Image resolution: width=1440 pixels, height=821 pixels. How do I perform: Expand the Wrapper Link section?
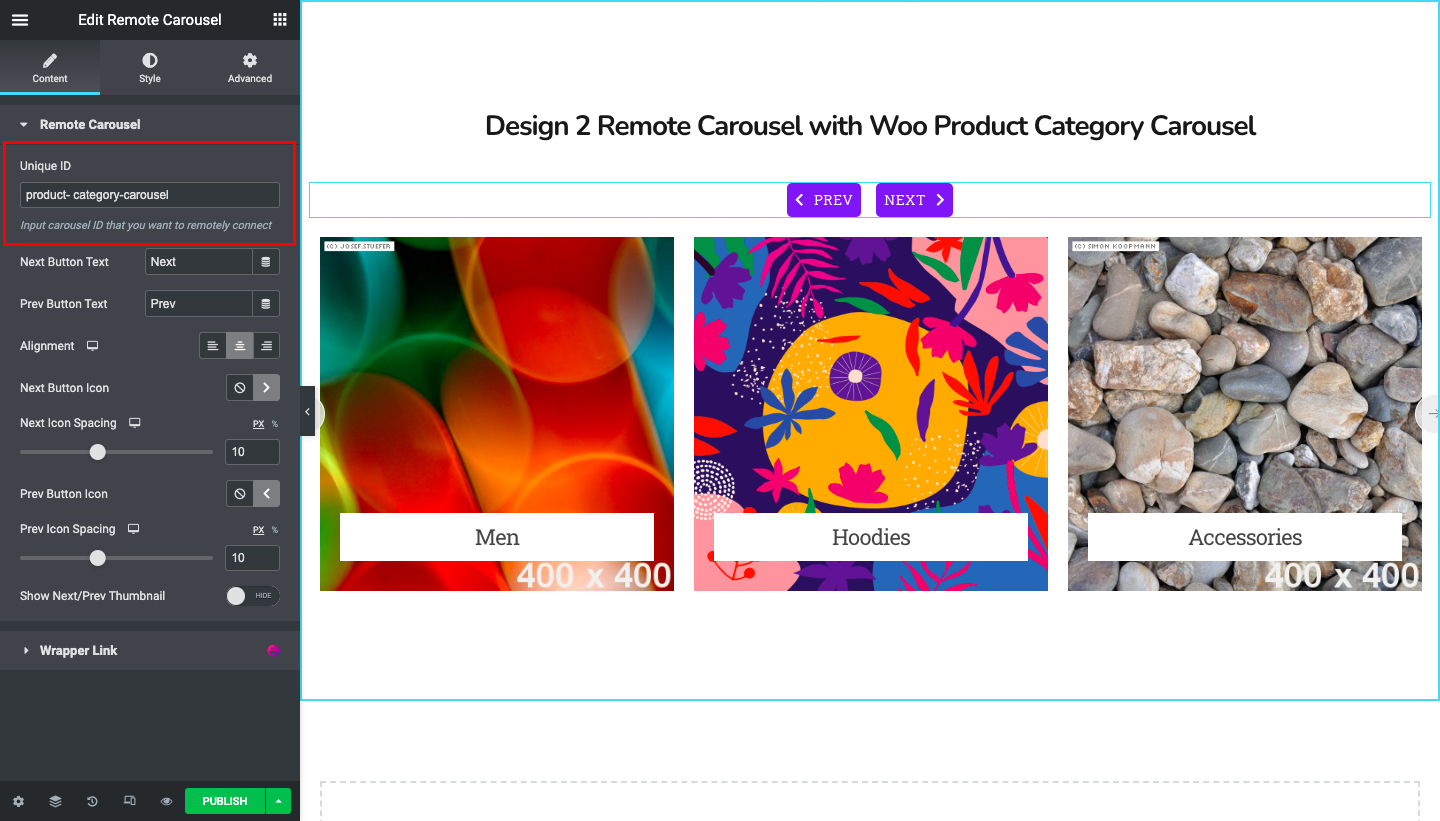pos(26,650)
